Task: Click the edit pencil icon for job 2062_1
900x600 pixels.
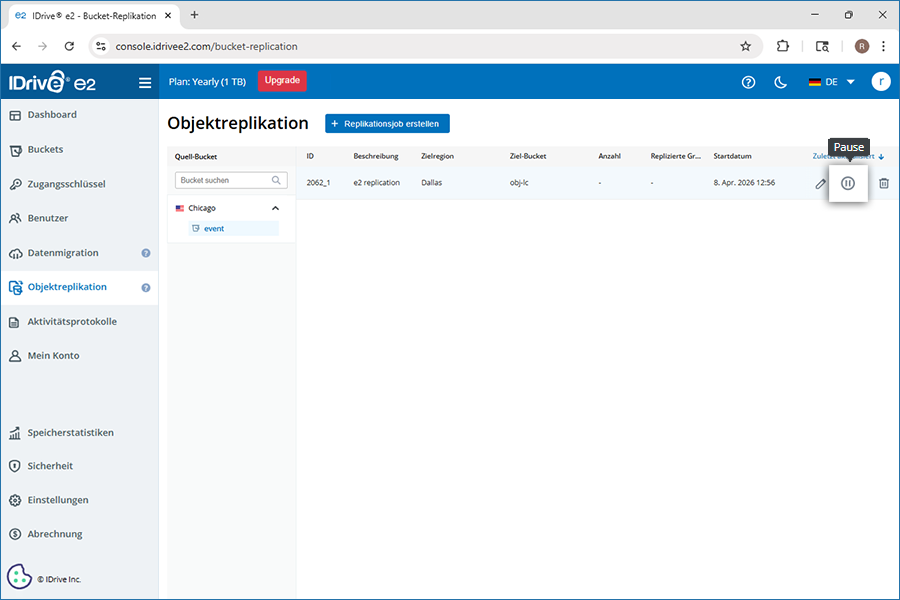Action: tap(821, 184)
